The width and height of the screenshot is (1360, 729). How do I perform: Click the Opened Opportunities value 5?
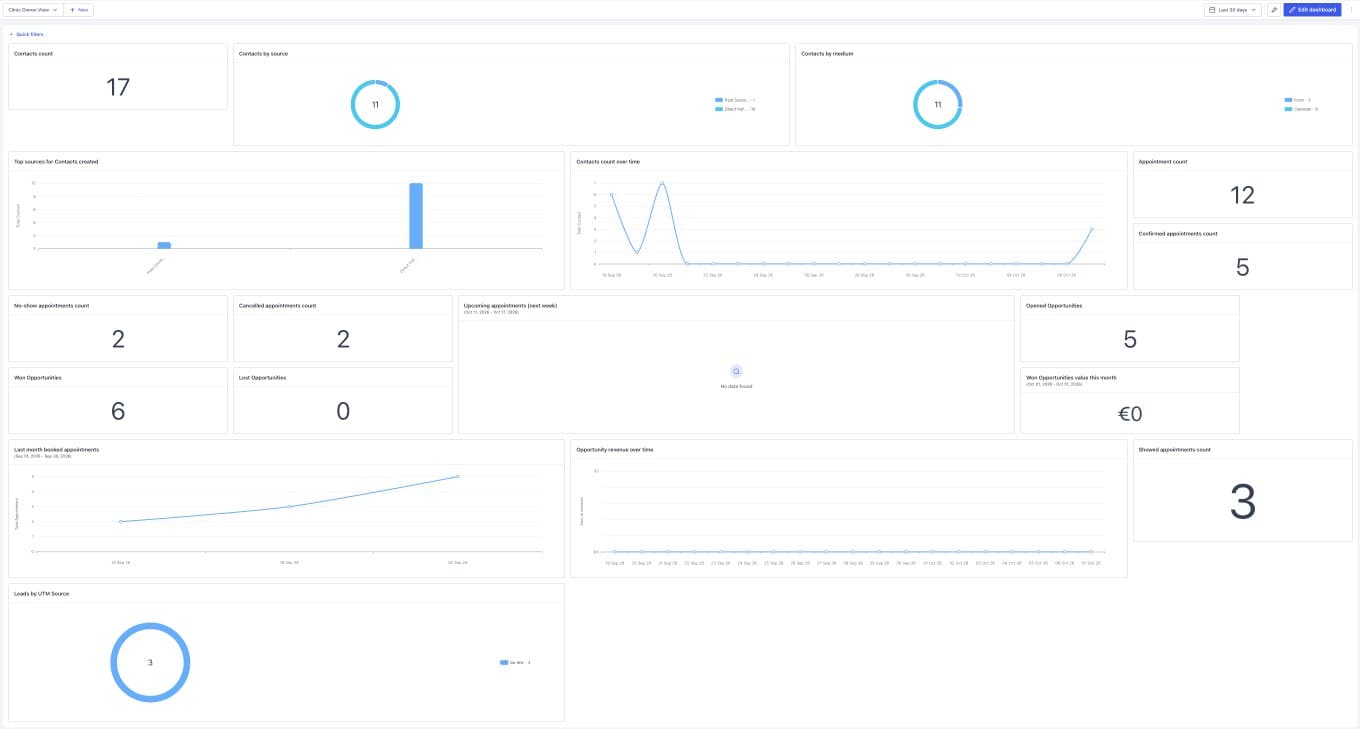1130,339
